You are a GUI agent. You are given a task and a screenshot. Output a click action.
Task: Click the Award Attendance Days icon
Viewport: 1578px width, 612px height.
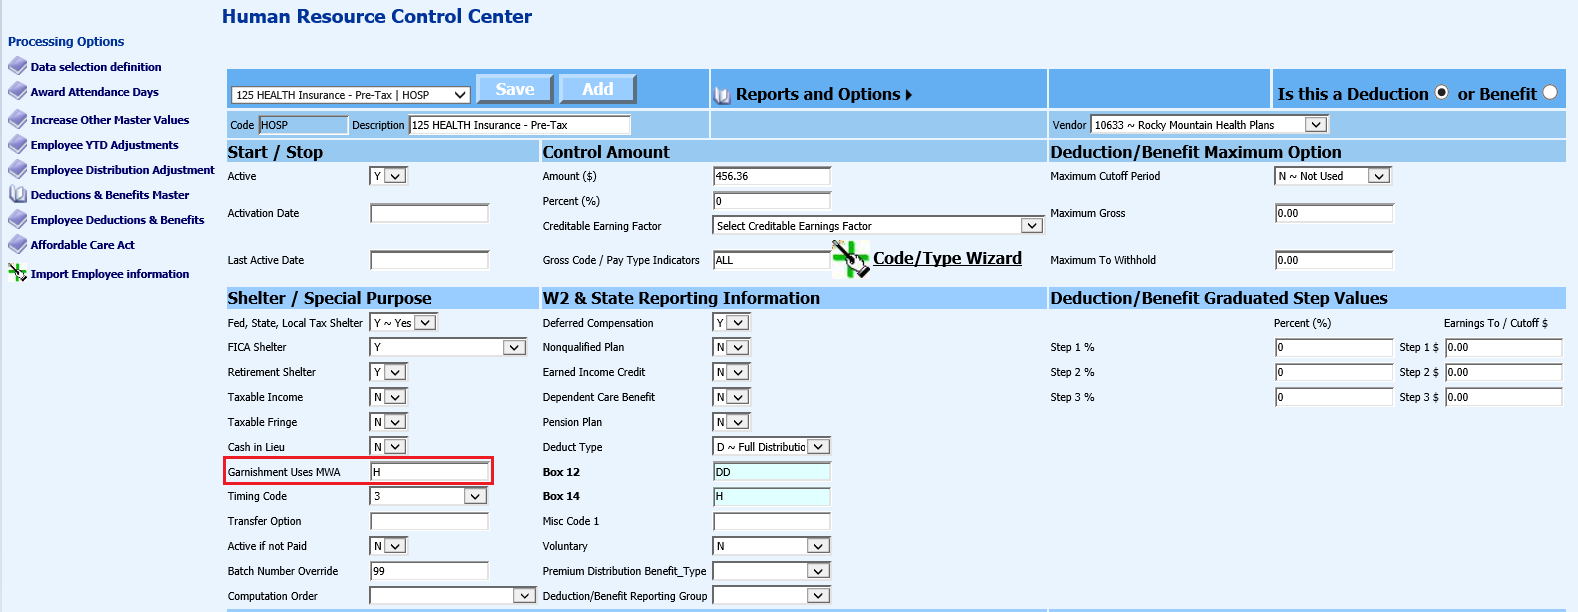pyautogui.click(x=17, y=91)
